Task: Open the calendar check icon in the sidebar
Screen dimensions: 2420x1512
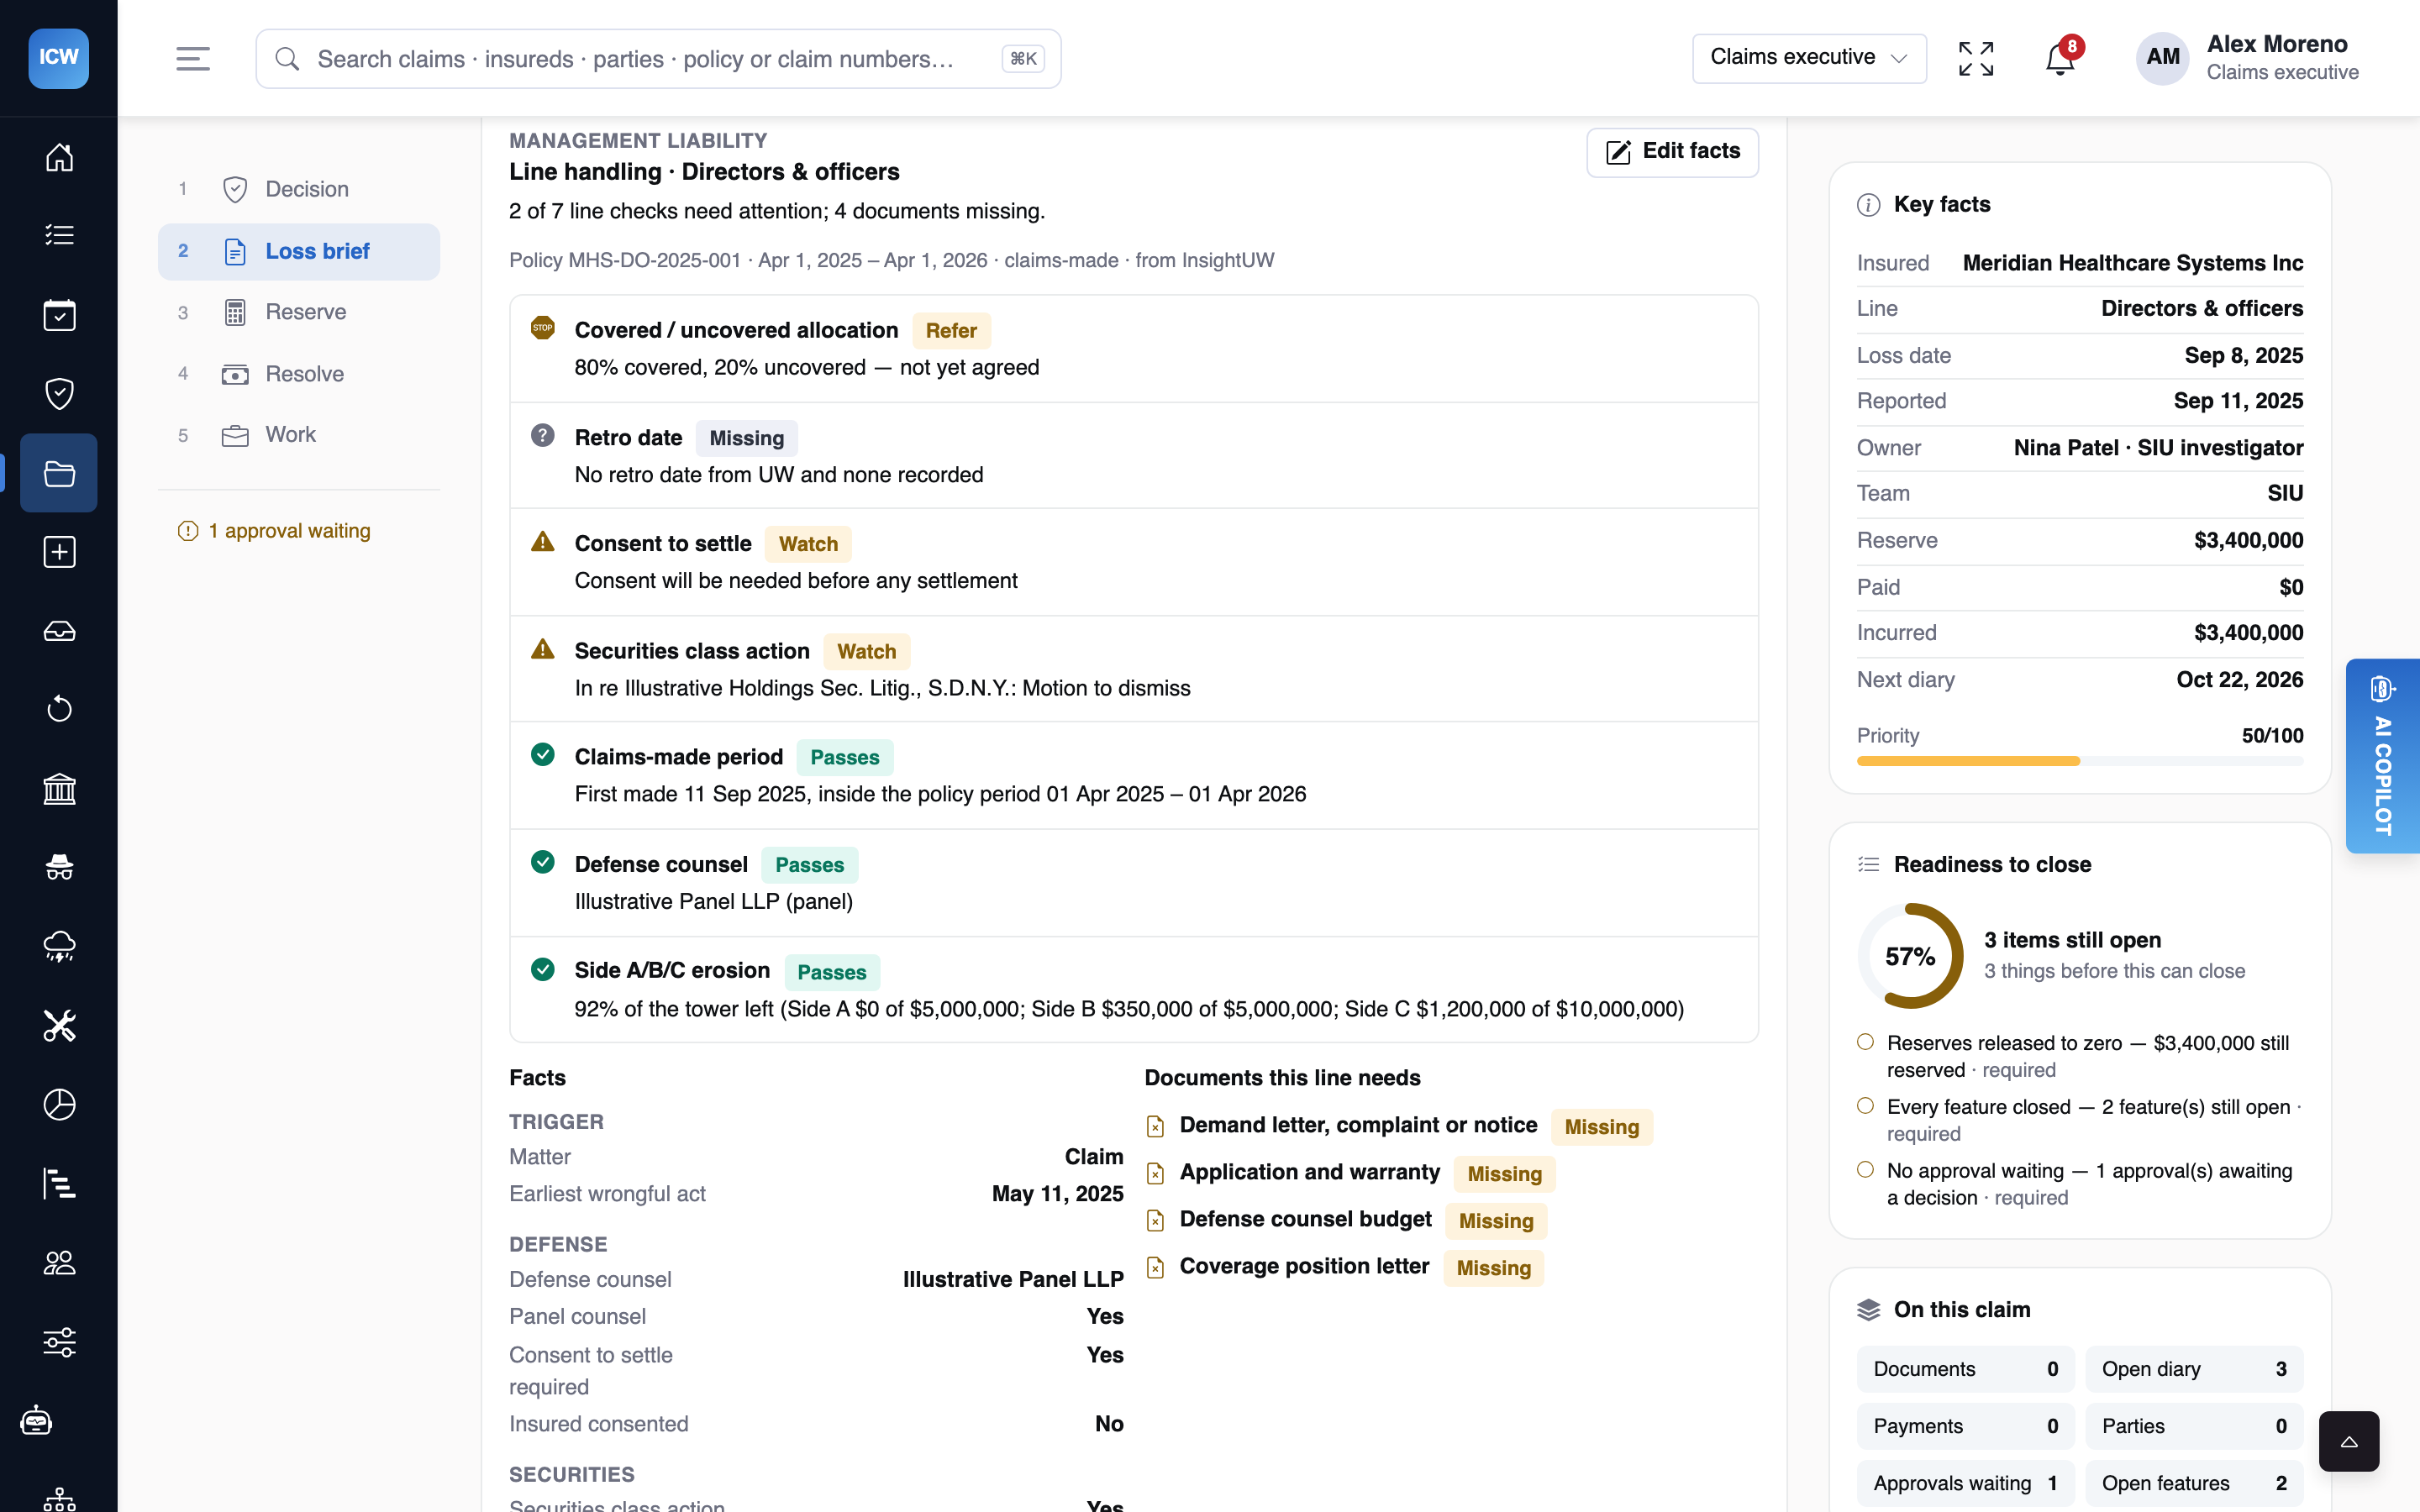Action: pyautogui.click(x=59, y=315)
